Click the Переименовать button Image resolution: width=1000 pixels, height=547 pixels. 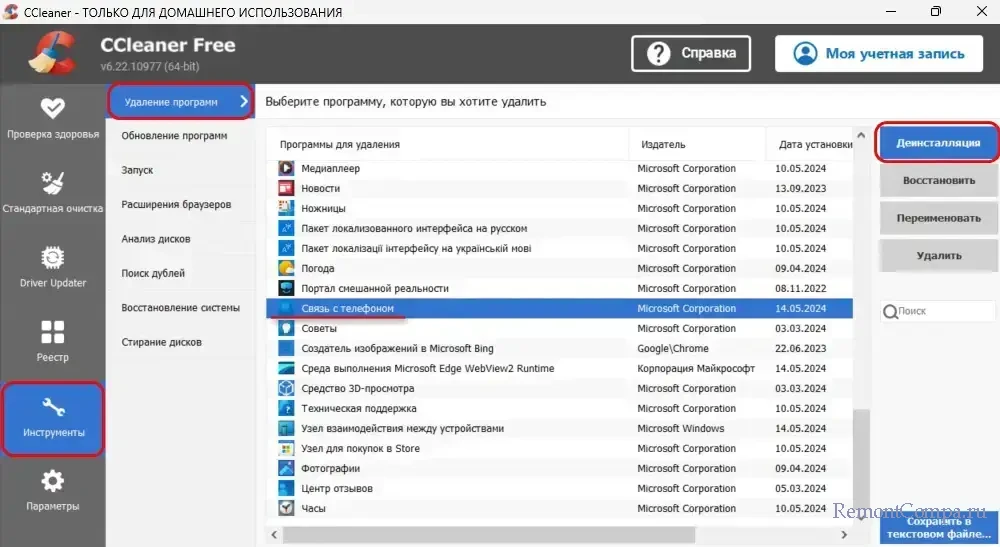click(938, 218)
